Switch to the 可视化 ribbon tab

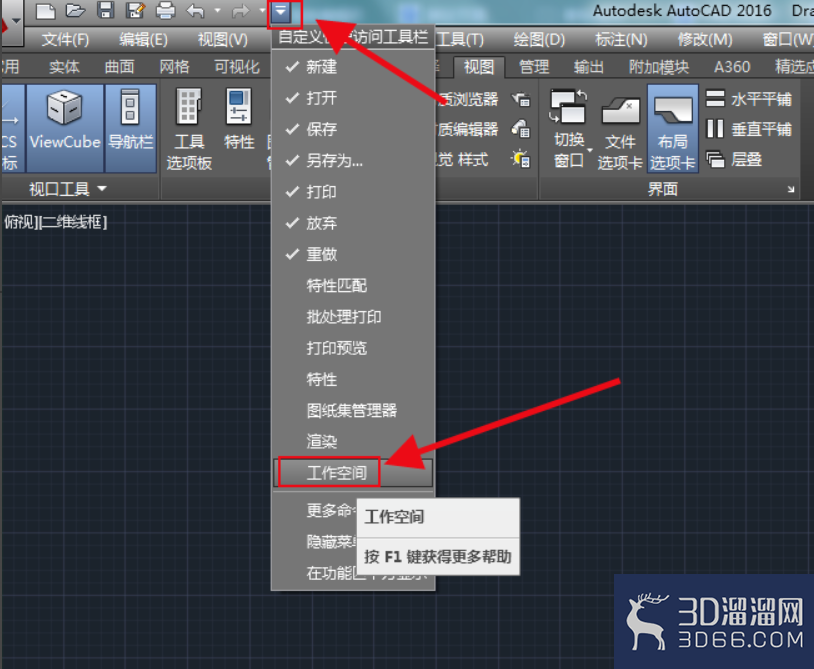237,66
